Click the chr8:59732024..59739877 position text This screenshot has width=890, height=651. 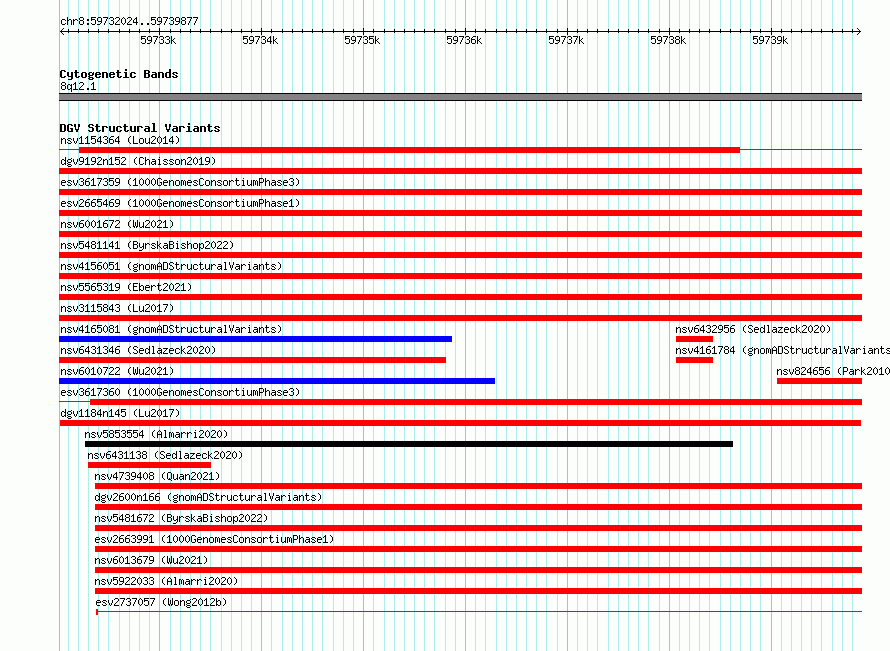(x=129, y=22)
